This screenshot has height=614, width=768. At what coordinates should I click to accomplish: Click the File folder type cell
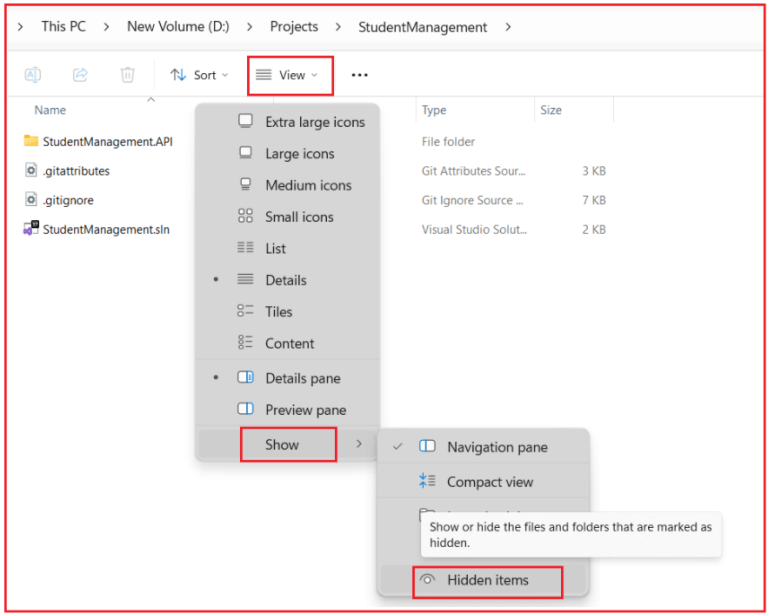click(x=448, y=142)
